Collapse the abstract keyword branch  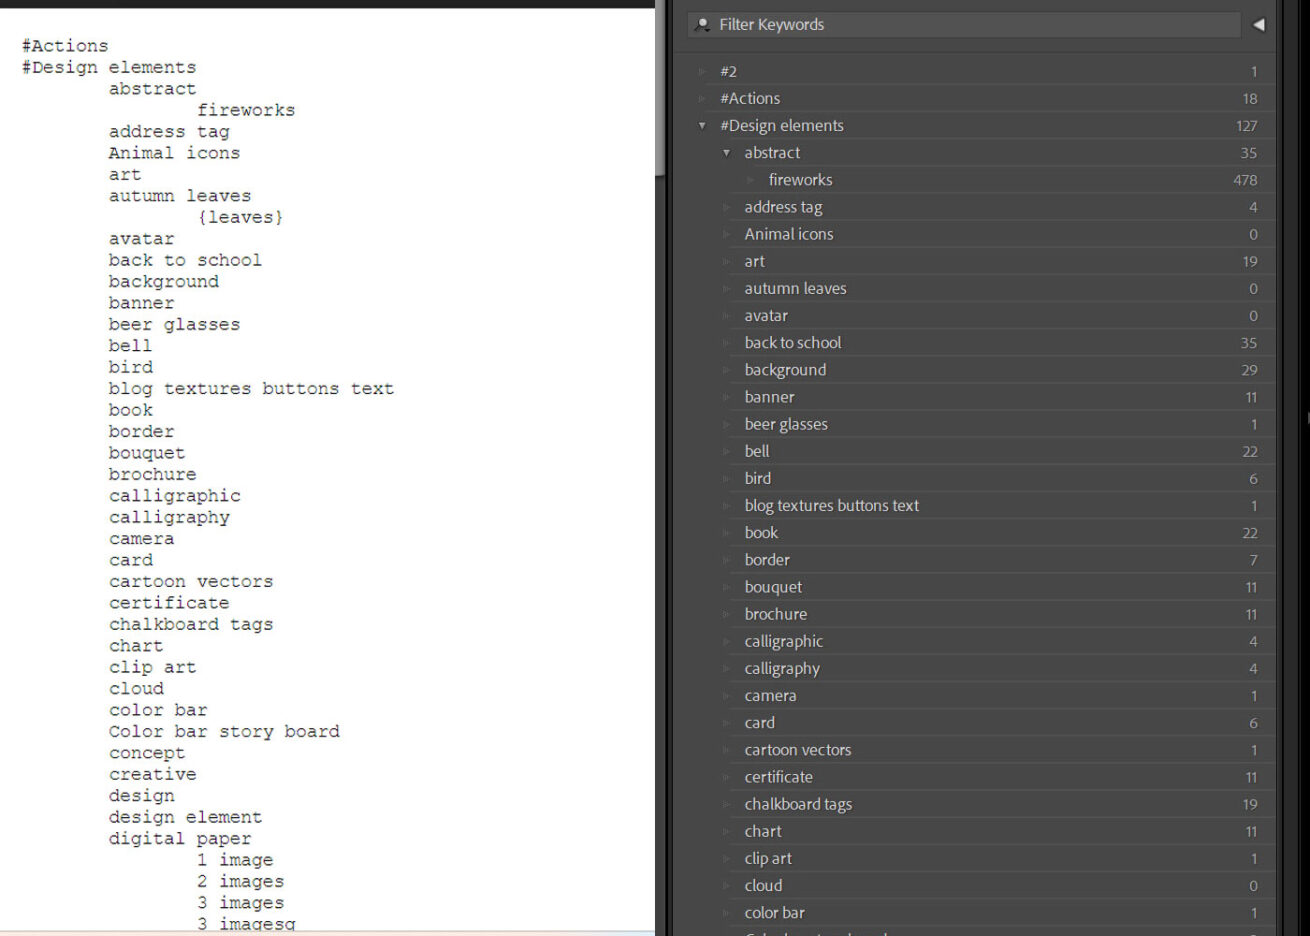[727, 153]
